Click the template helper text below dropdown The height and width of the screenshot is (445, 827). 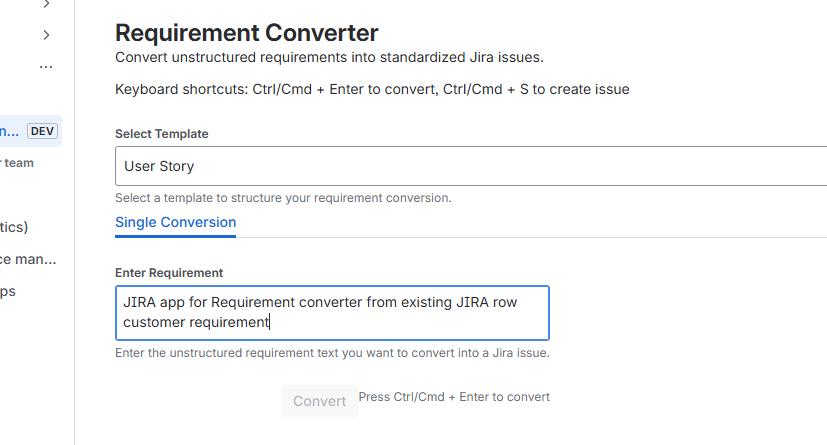(283, 198)
